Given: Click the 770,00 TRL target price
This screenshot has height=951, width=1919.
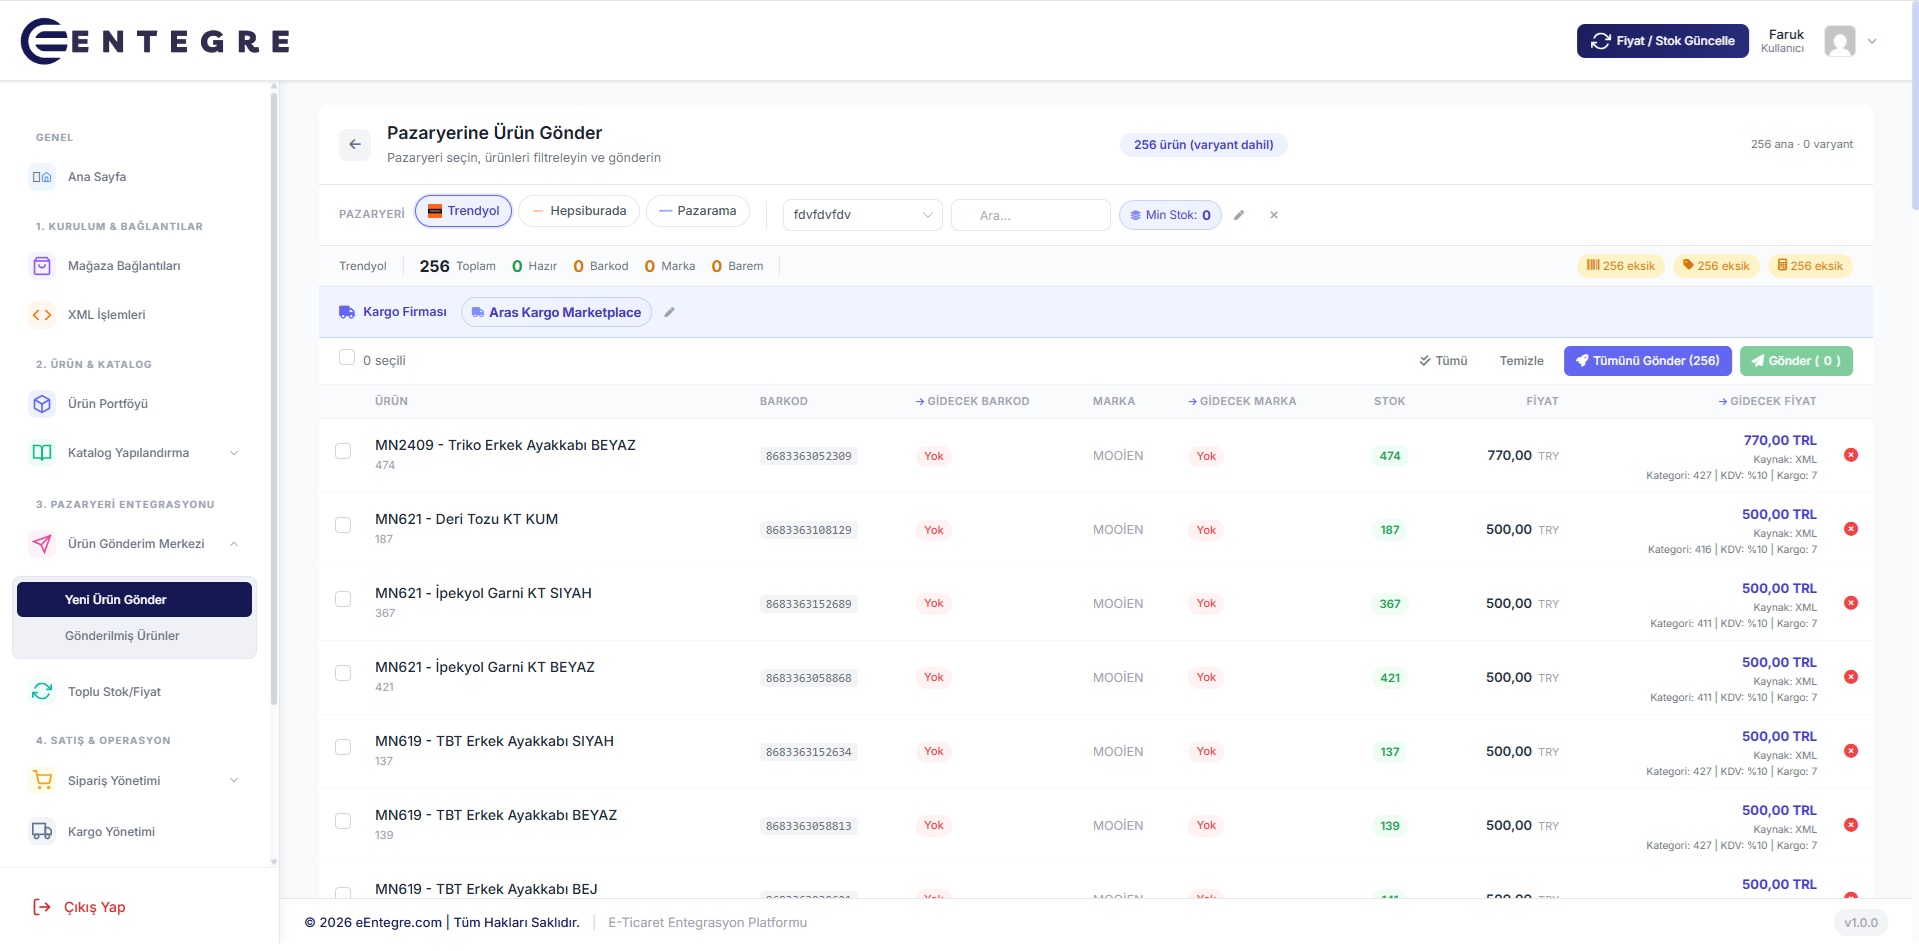Looking at the screenshot, I should [x=1780, y=440].
